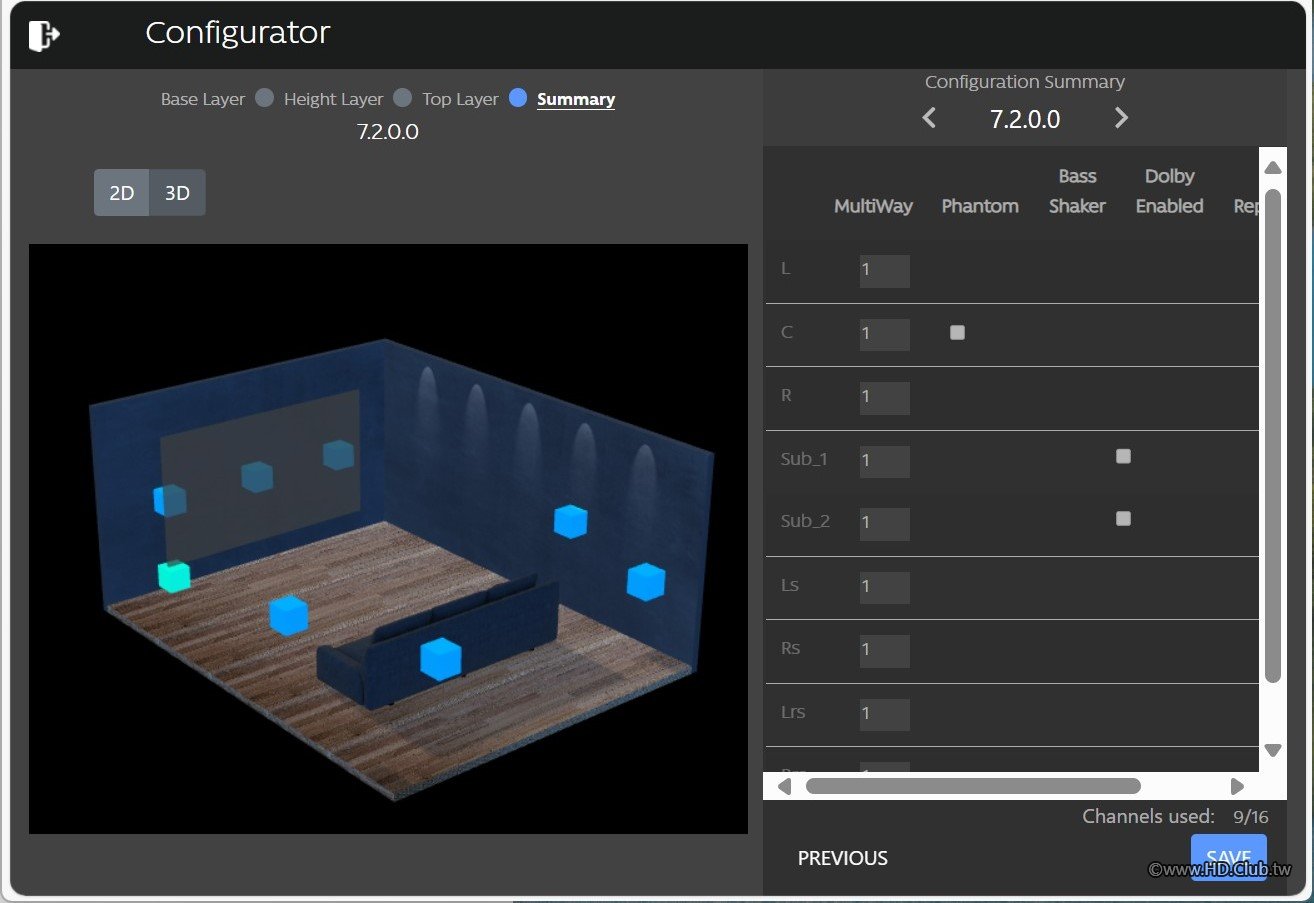Viewport: 1314px width, 903px height.
Task: Open the Summary step
Action: 576,99
